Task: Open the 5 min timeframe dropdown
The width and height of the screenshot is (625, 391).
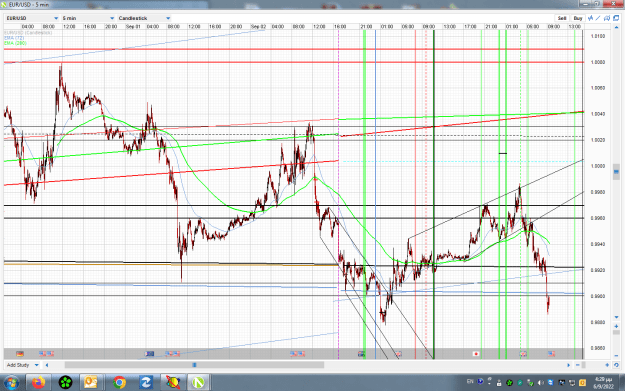Action: [88, 18]
